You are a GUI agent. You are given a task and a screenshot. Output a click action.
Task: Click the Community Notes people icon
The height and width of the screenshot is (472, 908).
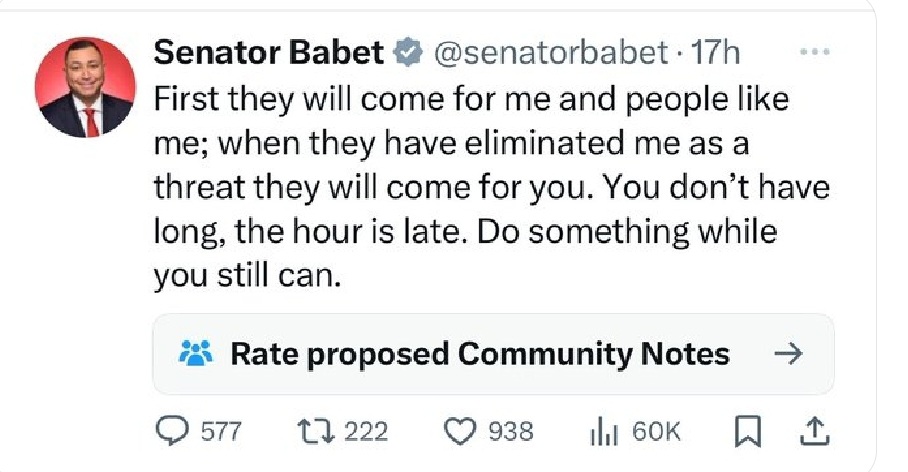pos(195,353)
